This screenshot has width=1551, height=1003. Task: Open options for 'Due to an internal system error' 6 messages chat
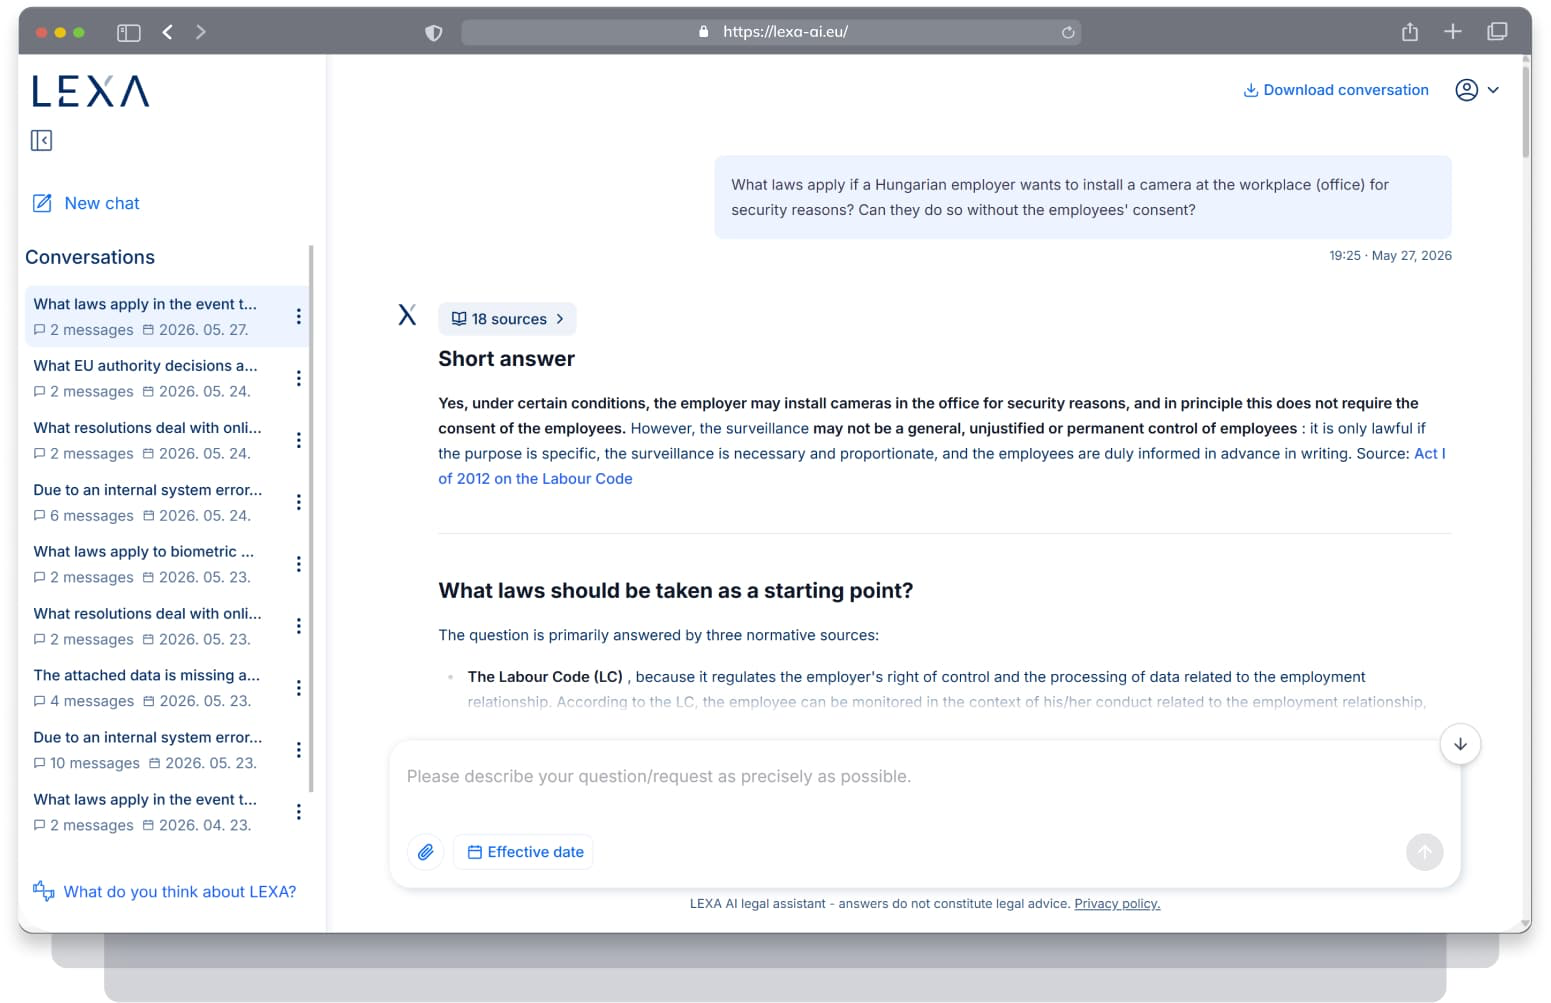tap(298, 502)
